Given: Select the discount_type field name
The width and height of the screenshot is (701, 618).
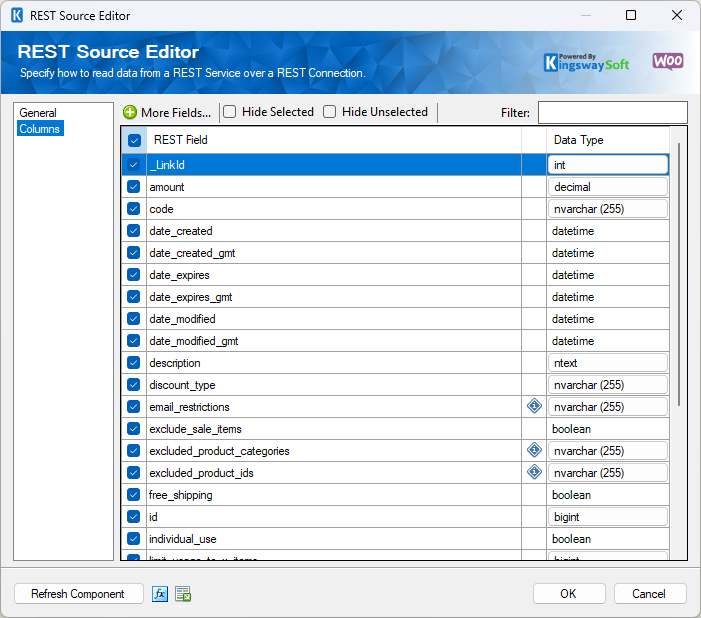Looking at the screenshot, I should click(x=182, y=385).
